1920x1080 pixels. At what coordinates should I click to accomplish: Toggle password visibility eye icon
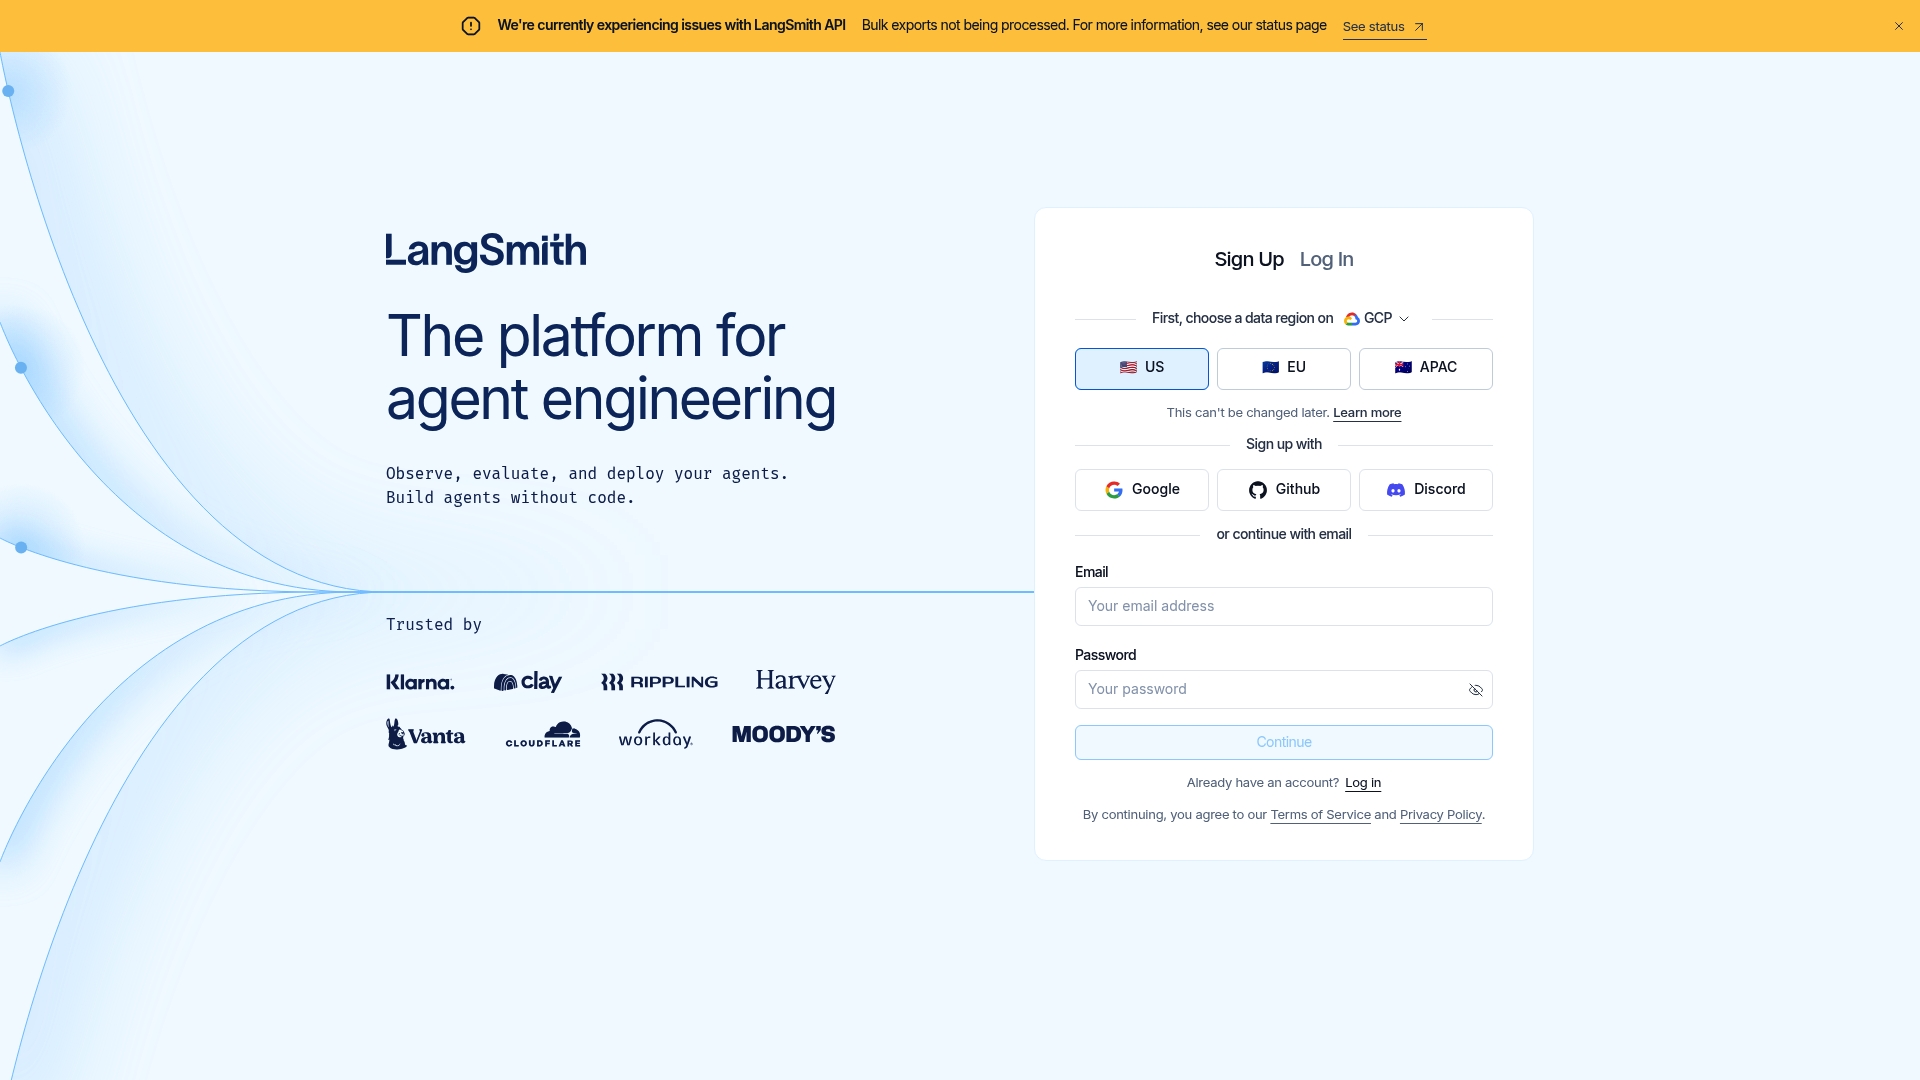point(1475,690)
